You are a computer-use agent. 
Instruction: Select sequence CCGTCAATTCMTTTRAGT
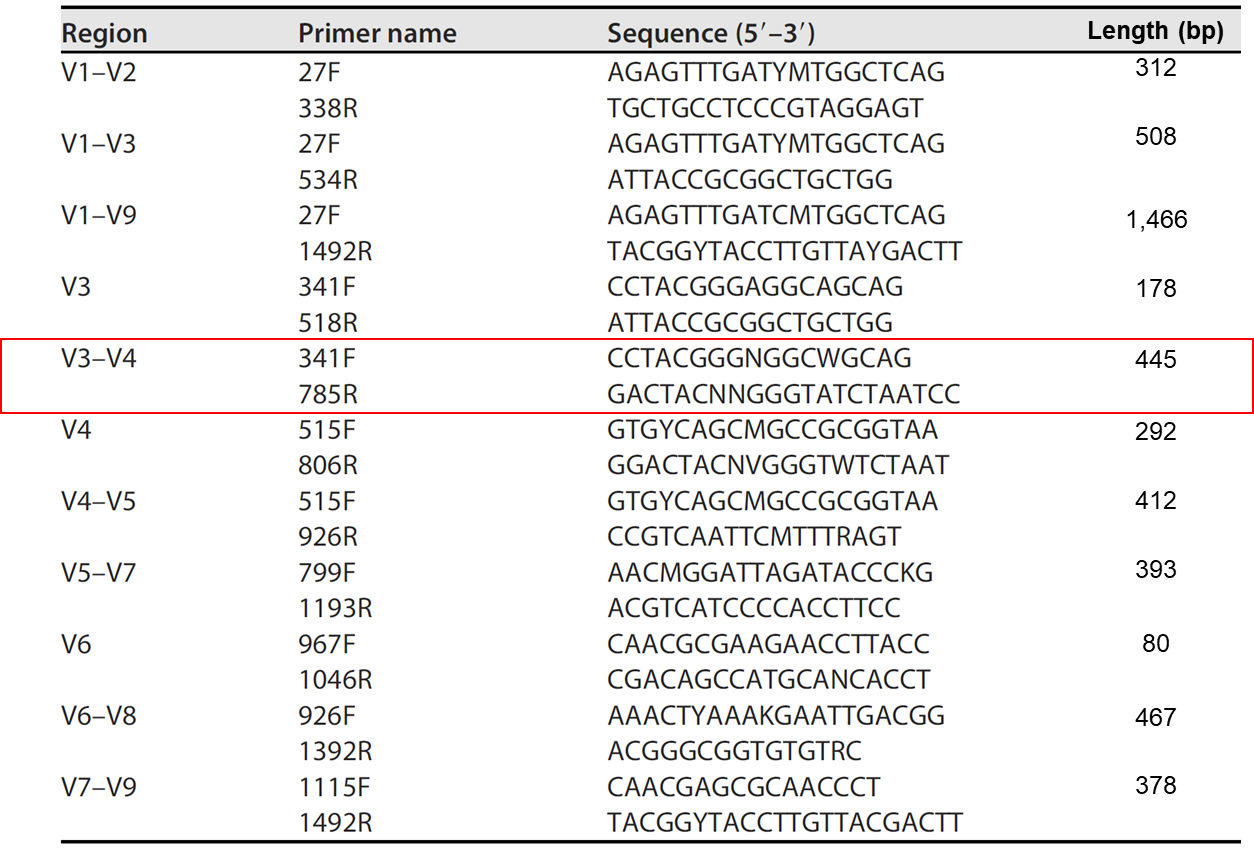(754, 537)
